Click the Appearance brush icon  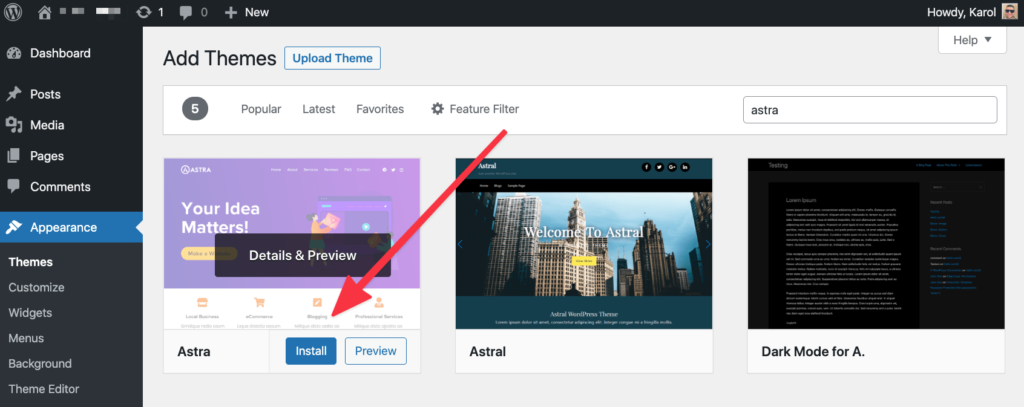tap(14, 227)
